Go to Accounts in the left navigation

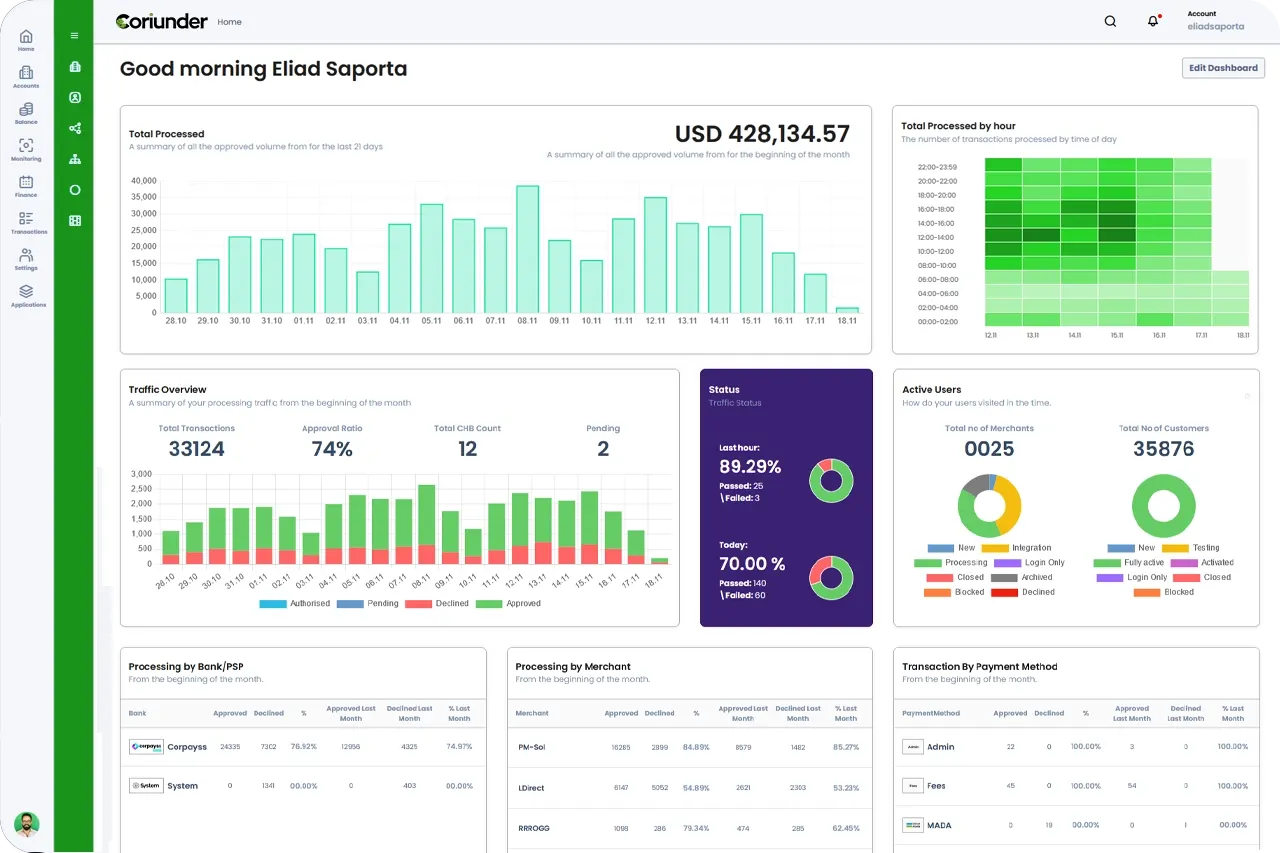(26, 77)
